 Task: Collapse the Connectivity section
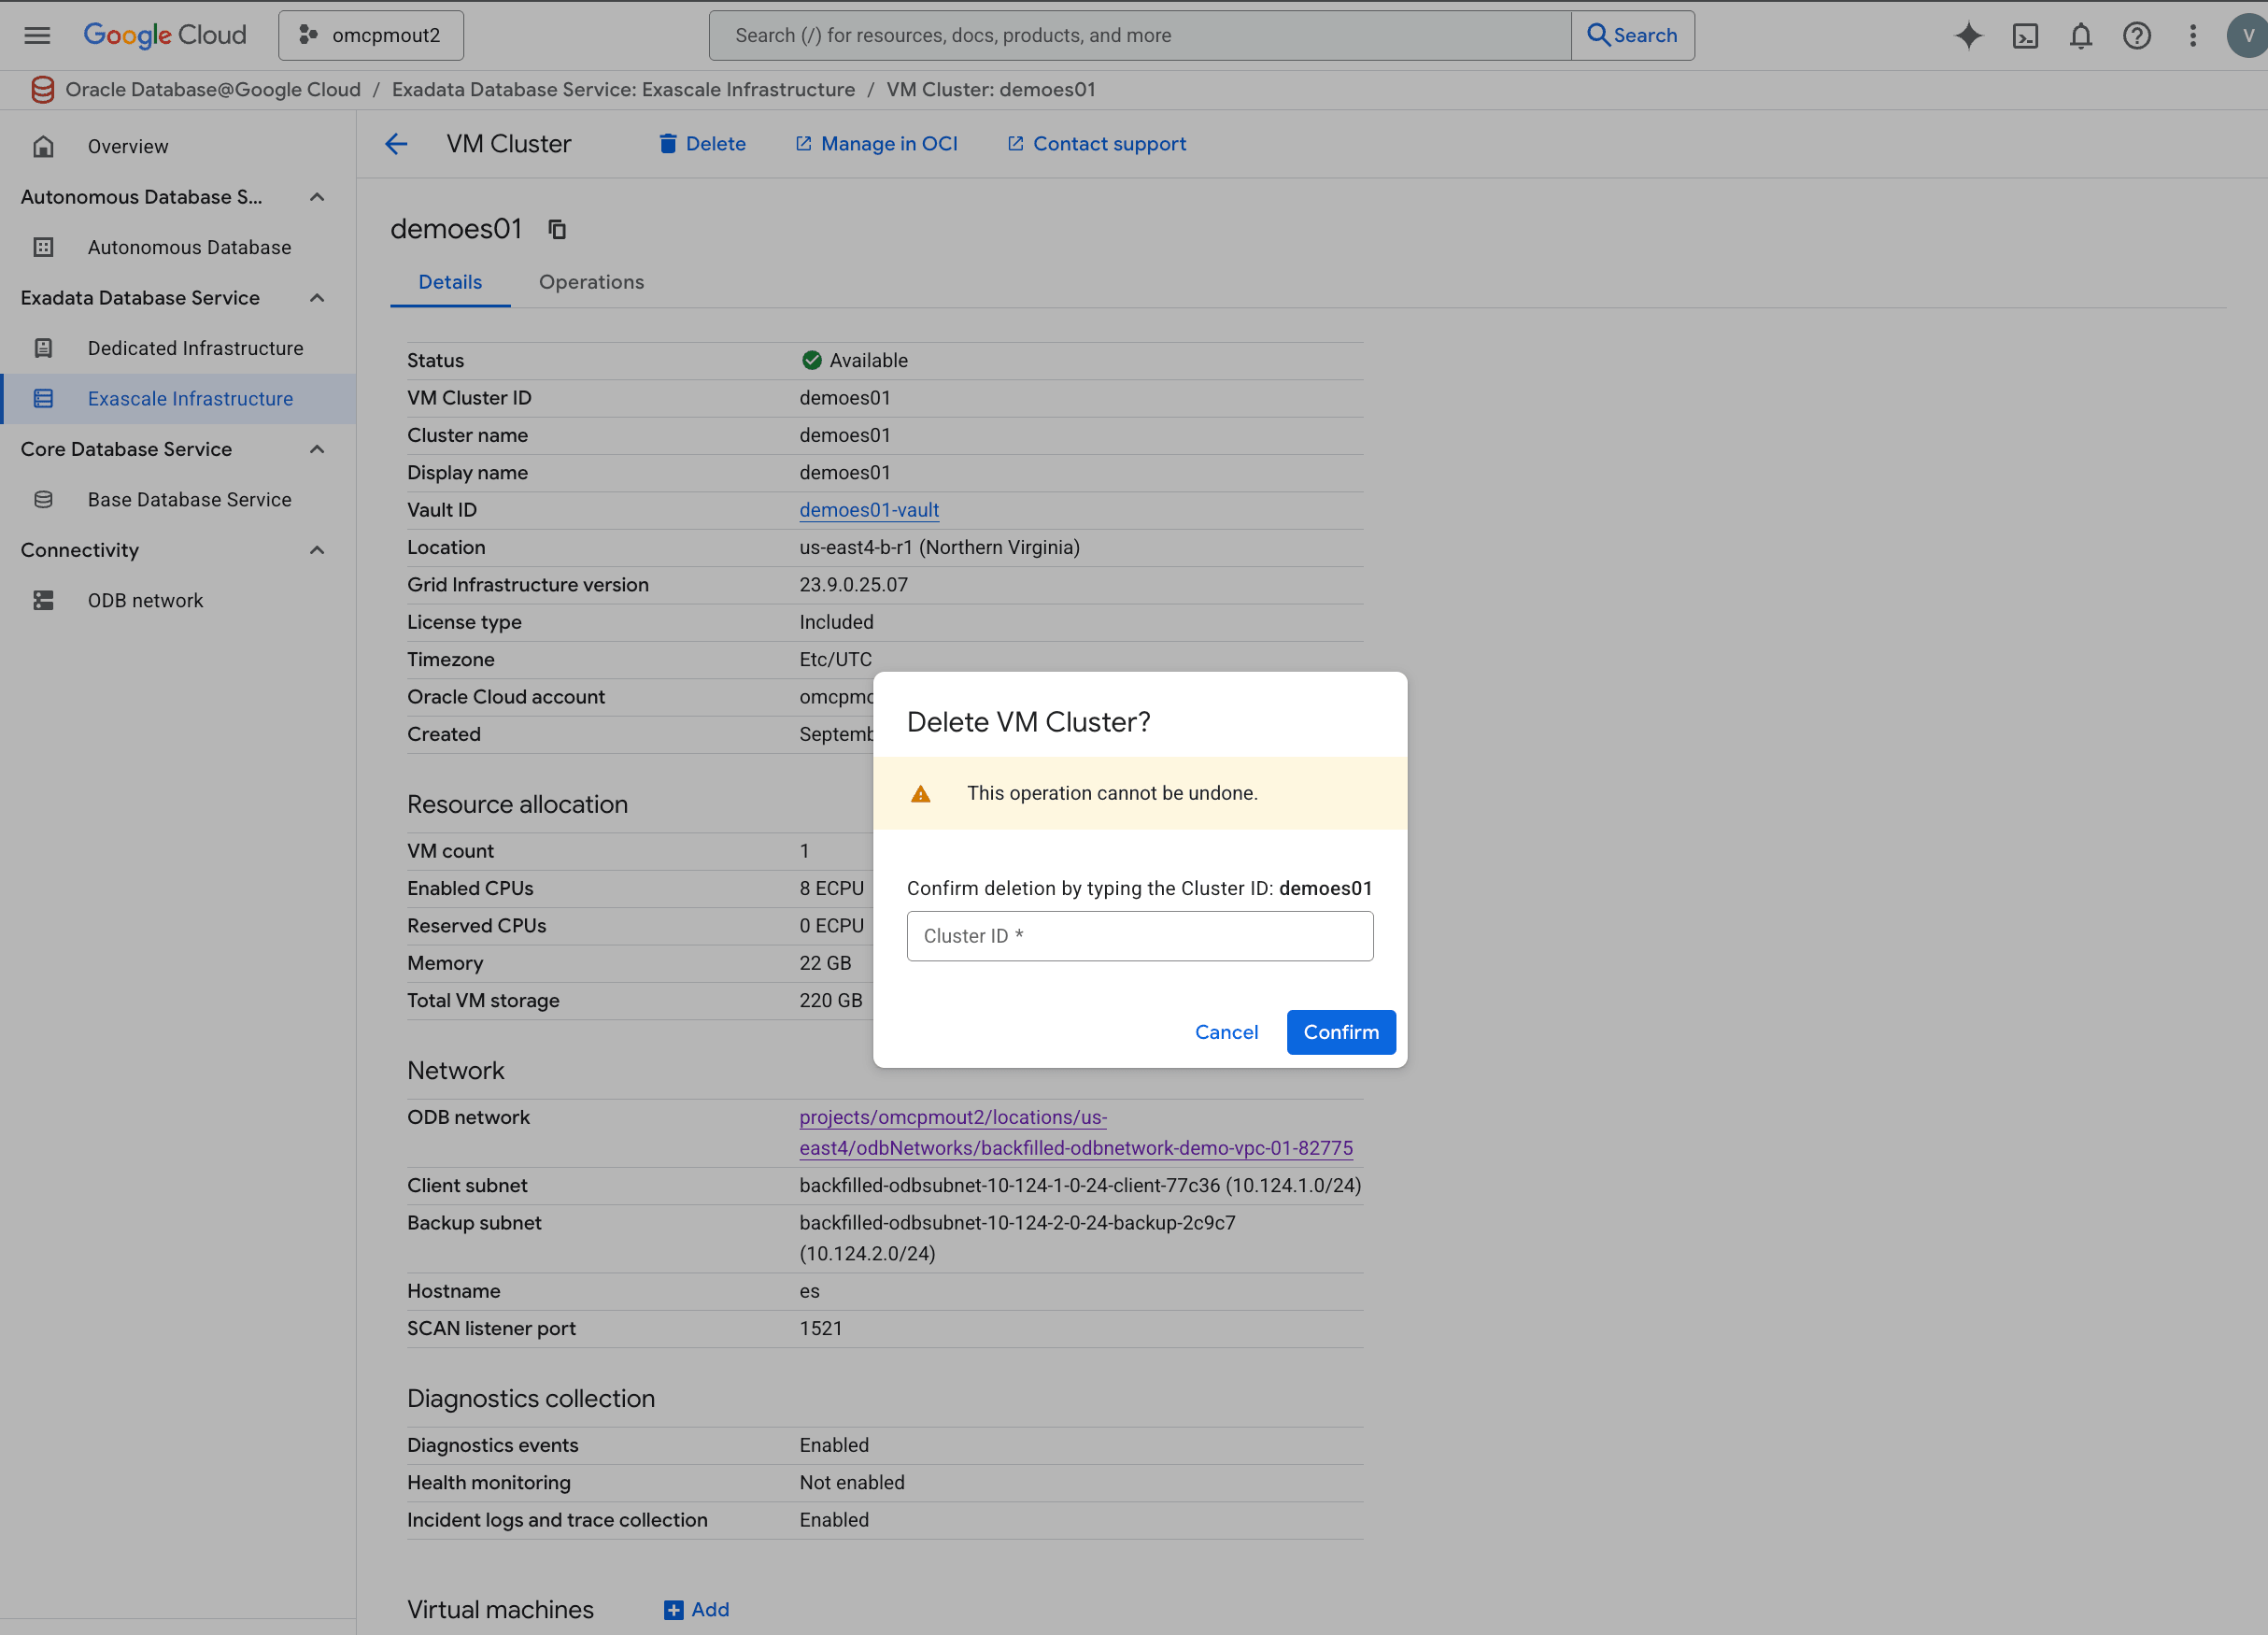coord(317,550)
